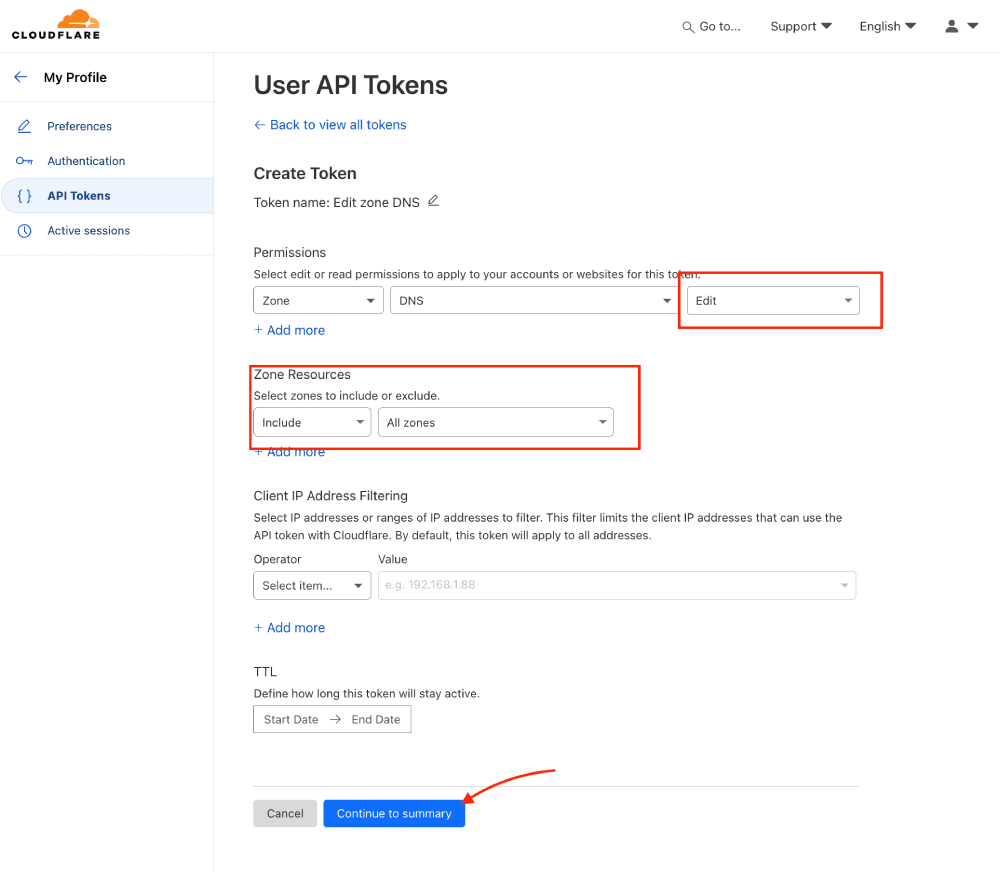Click My Profile heading

coord(75,77)
